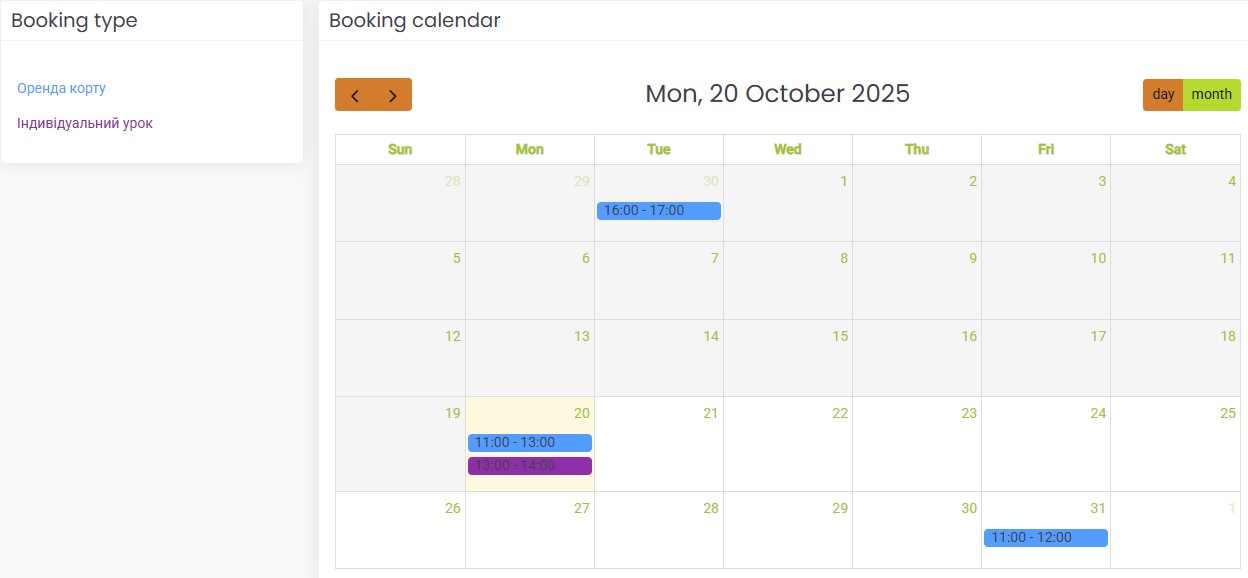The image size is (1248, 578).
Task: Open the 11:00 - 12:00 booking on Friday 31
Action: (1045, 538)
